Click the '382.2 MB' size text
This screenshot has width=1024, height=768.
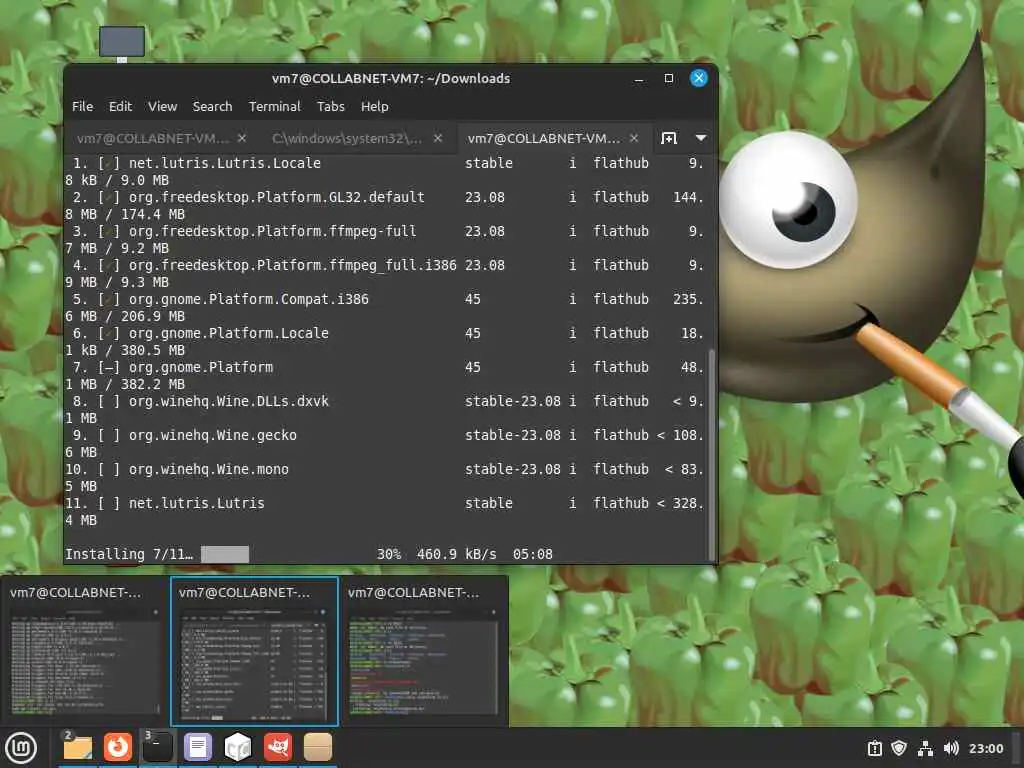click(152, 384)
